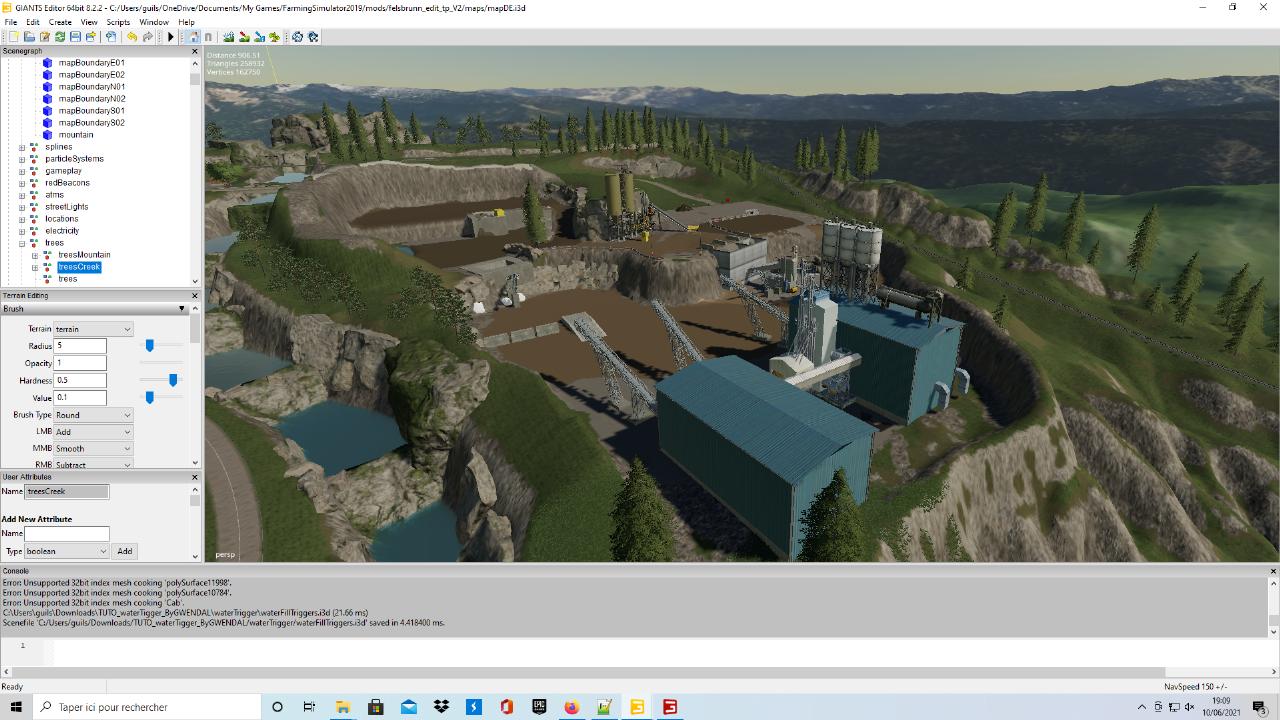
Task: Select mapBoundaryS02 in scenegraph
Action: [91, 123]
